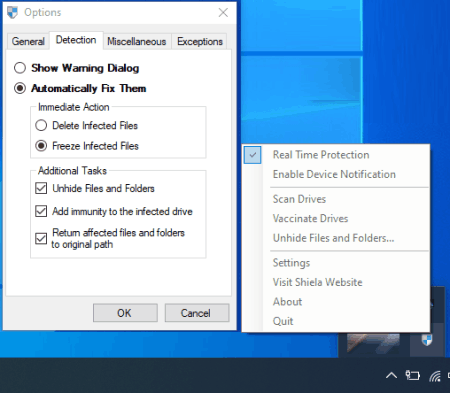Click the Cancel button
The height and width of the screenshot is (393, 450).
pos(197,313)
